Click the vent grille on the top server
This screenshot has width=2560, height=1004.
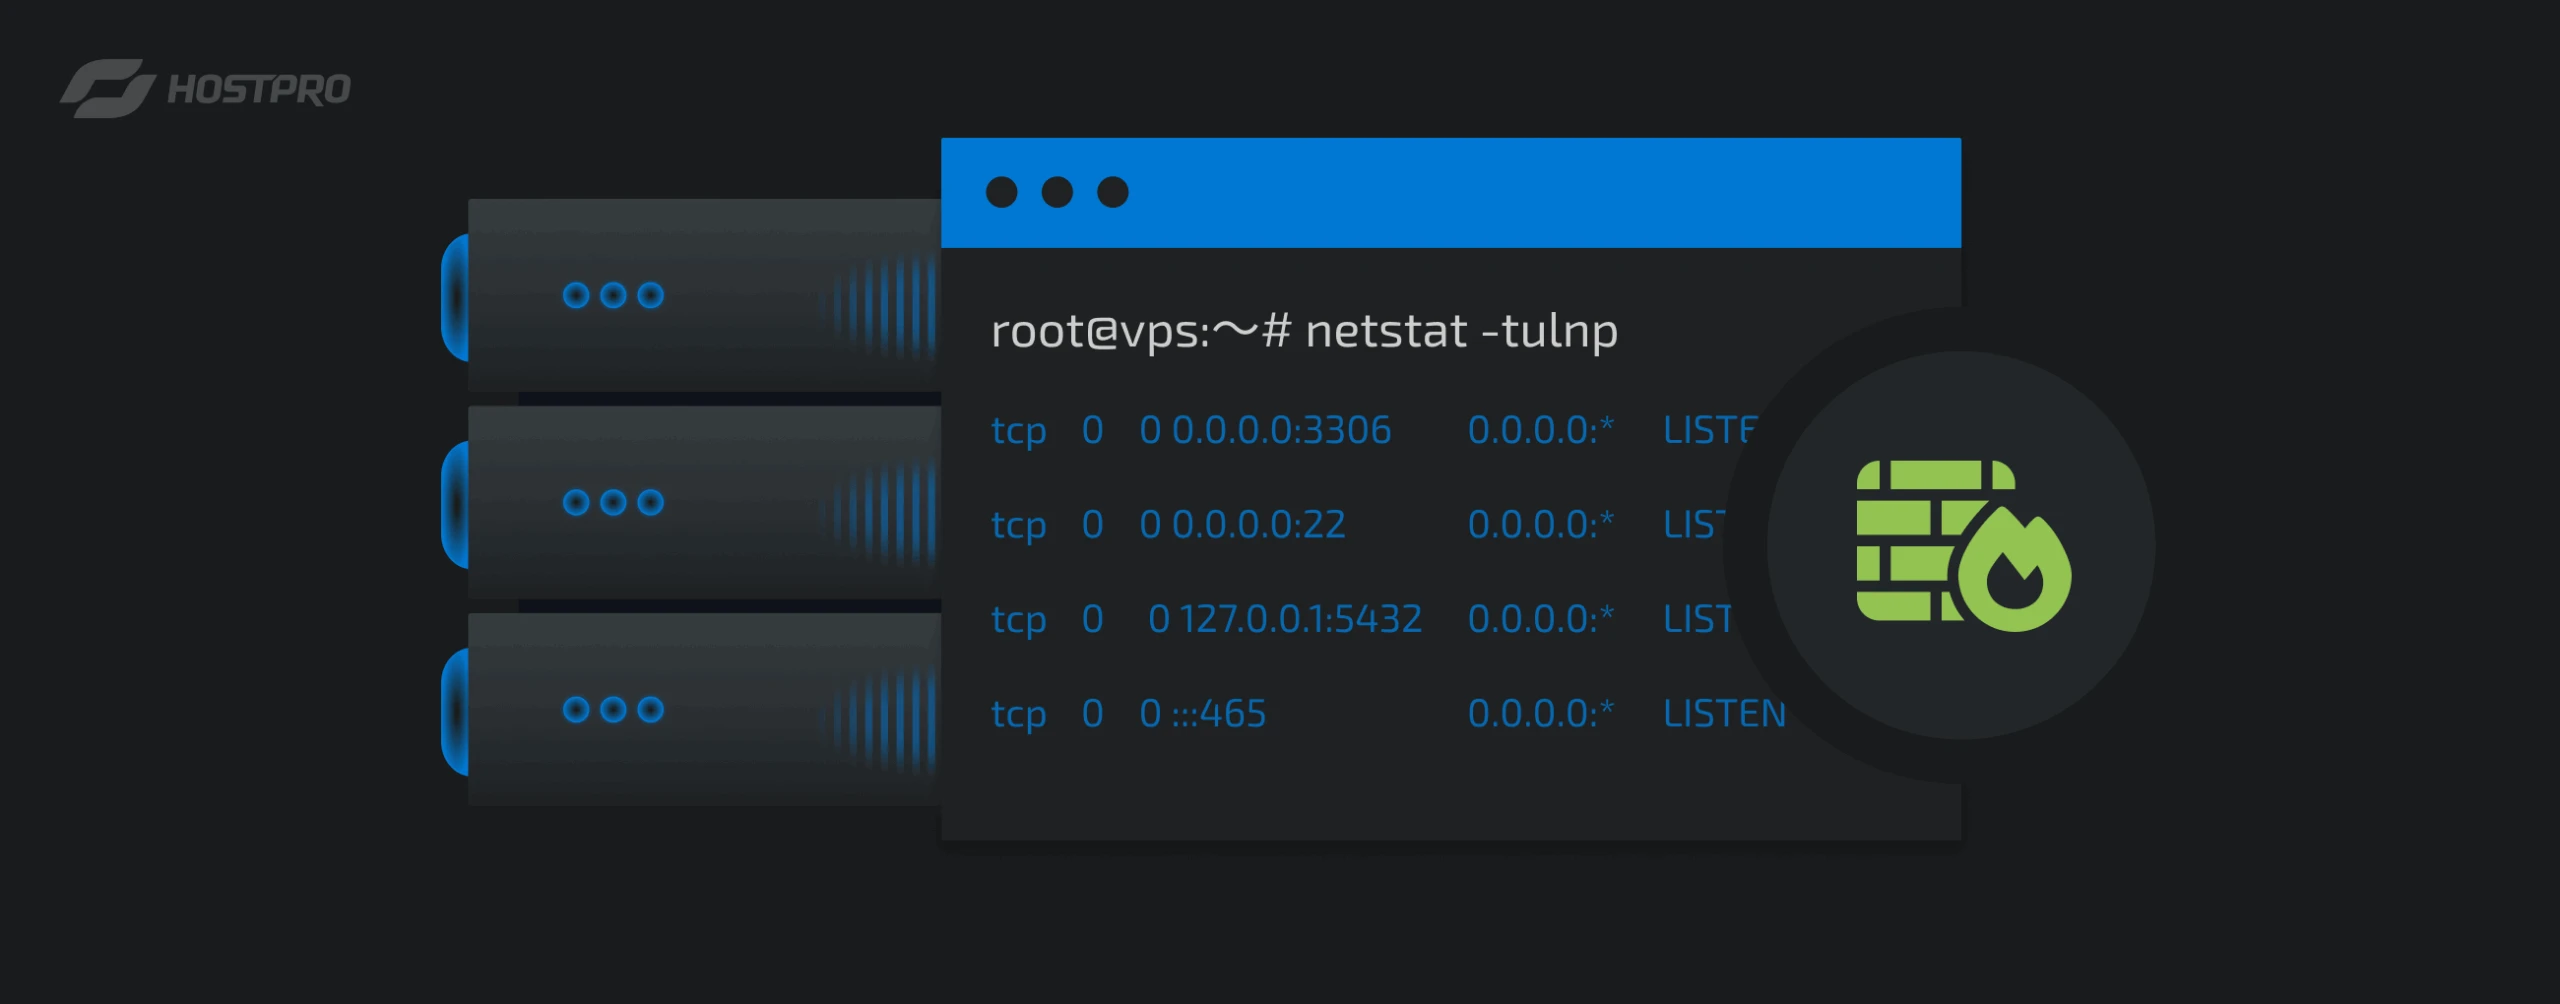pyautogui.click(x=880, y=305)
